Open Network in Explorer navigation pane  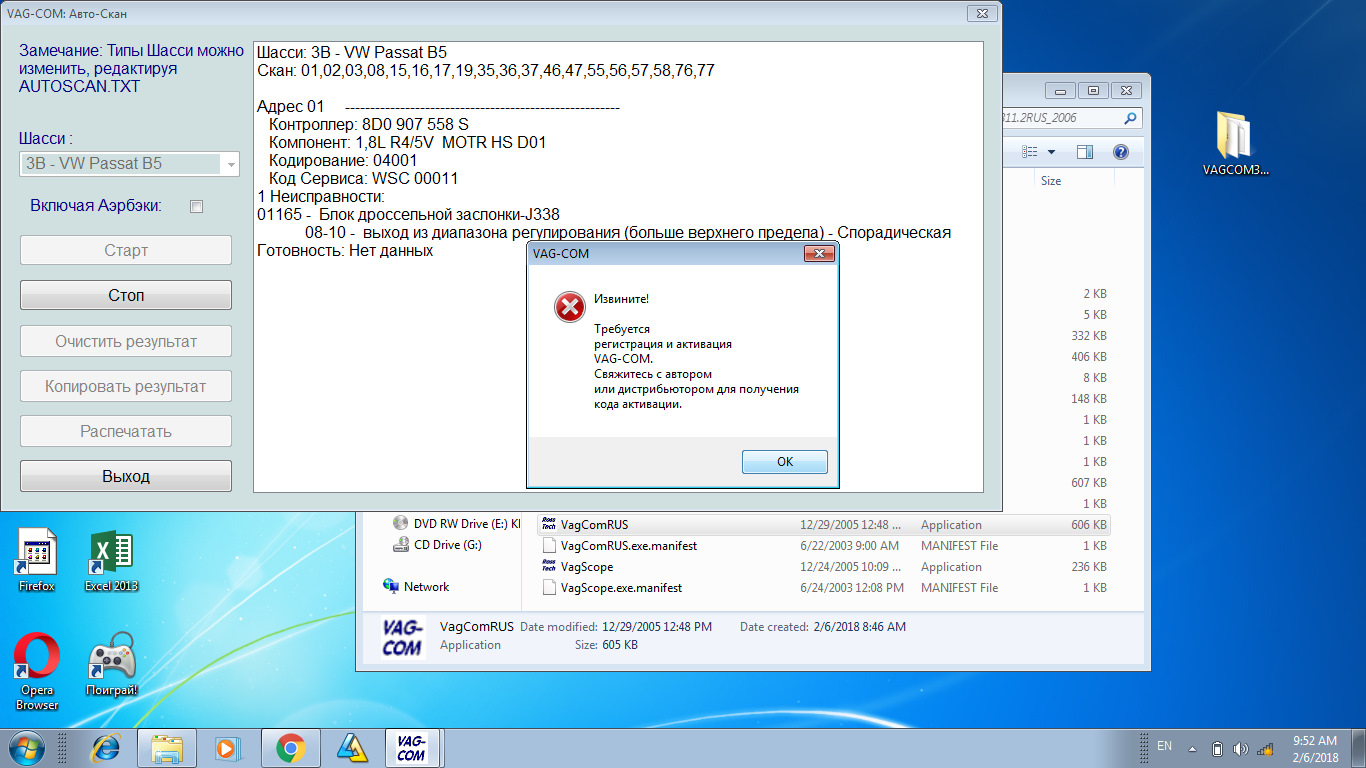point(416,587)
